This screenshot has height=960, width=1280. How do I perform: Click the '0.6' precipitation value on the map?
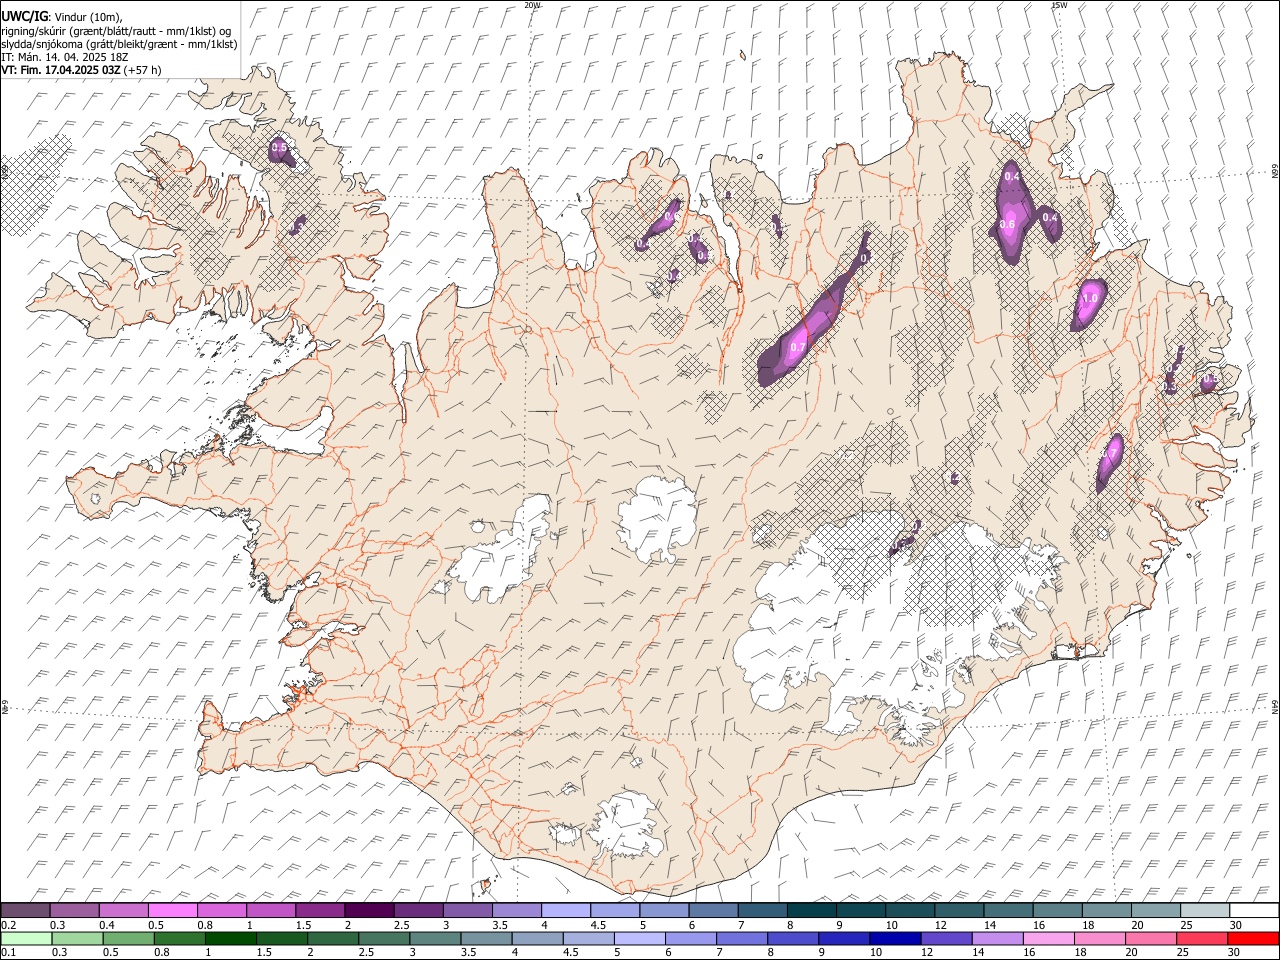tap(1007, 224)
